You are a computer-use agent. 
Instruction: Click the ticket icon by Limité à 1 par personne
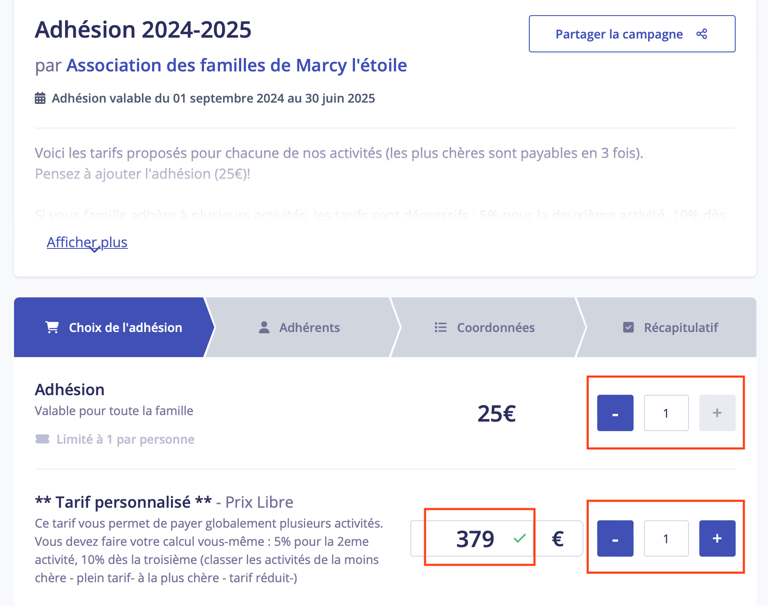click(42, 439)
